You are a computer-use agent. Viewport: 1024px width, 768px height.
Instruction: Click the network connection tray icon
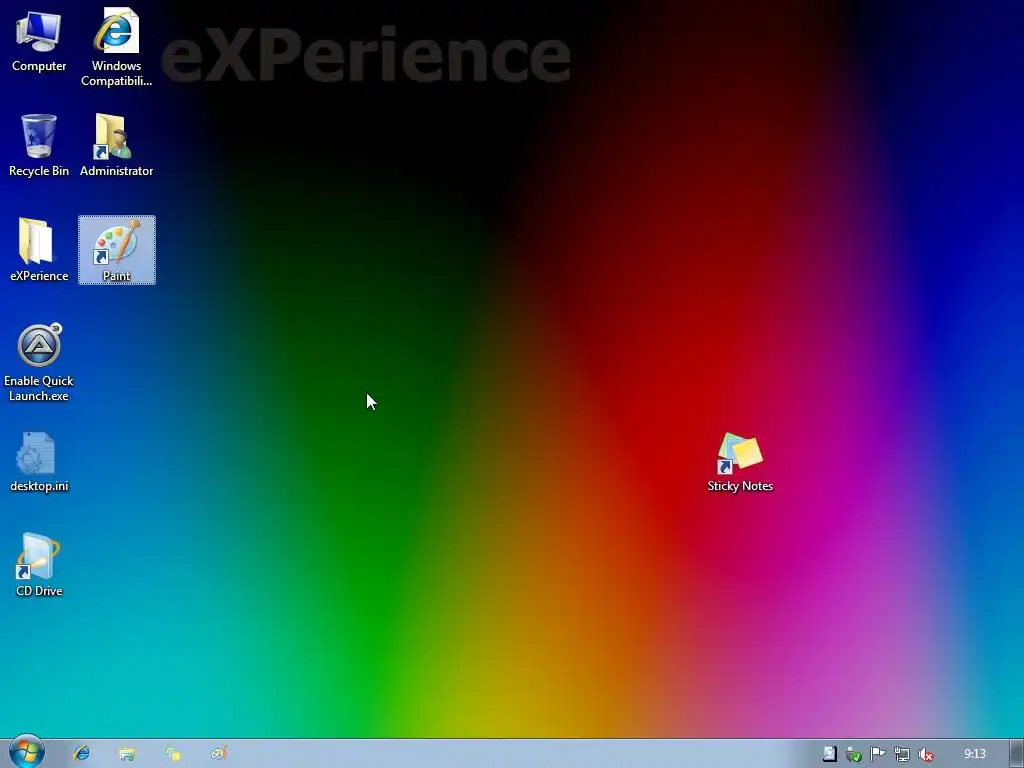tap(902, 754)
